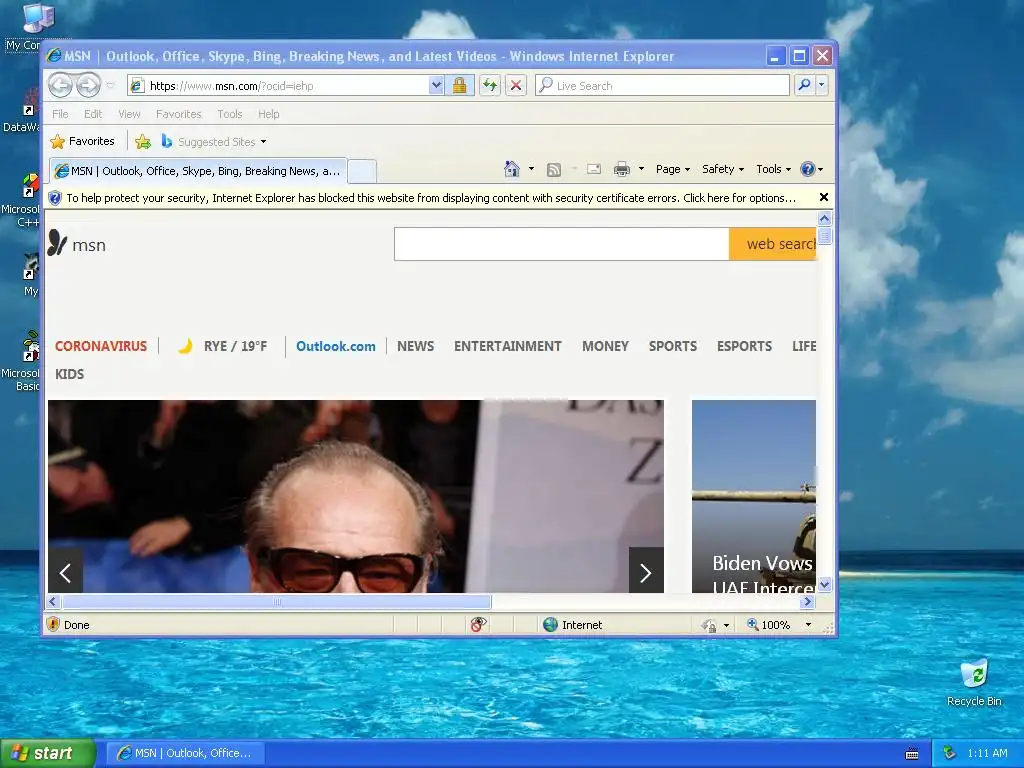Open Tools in the menu bar

coord(230,114)
